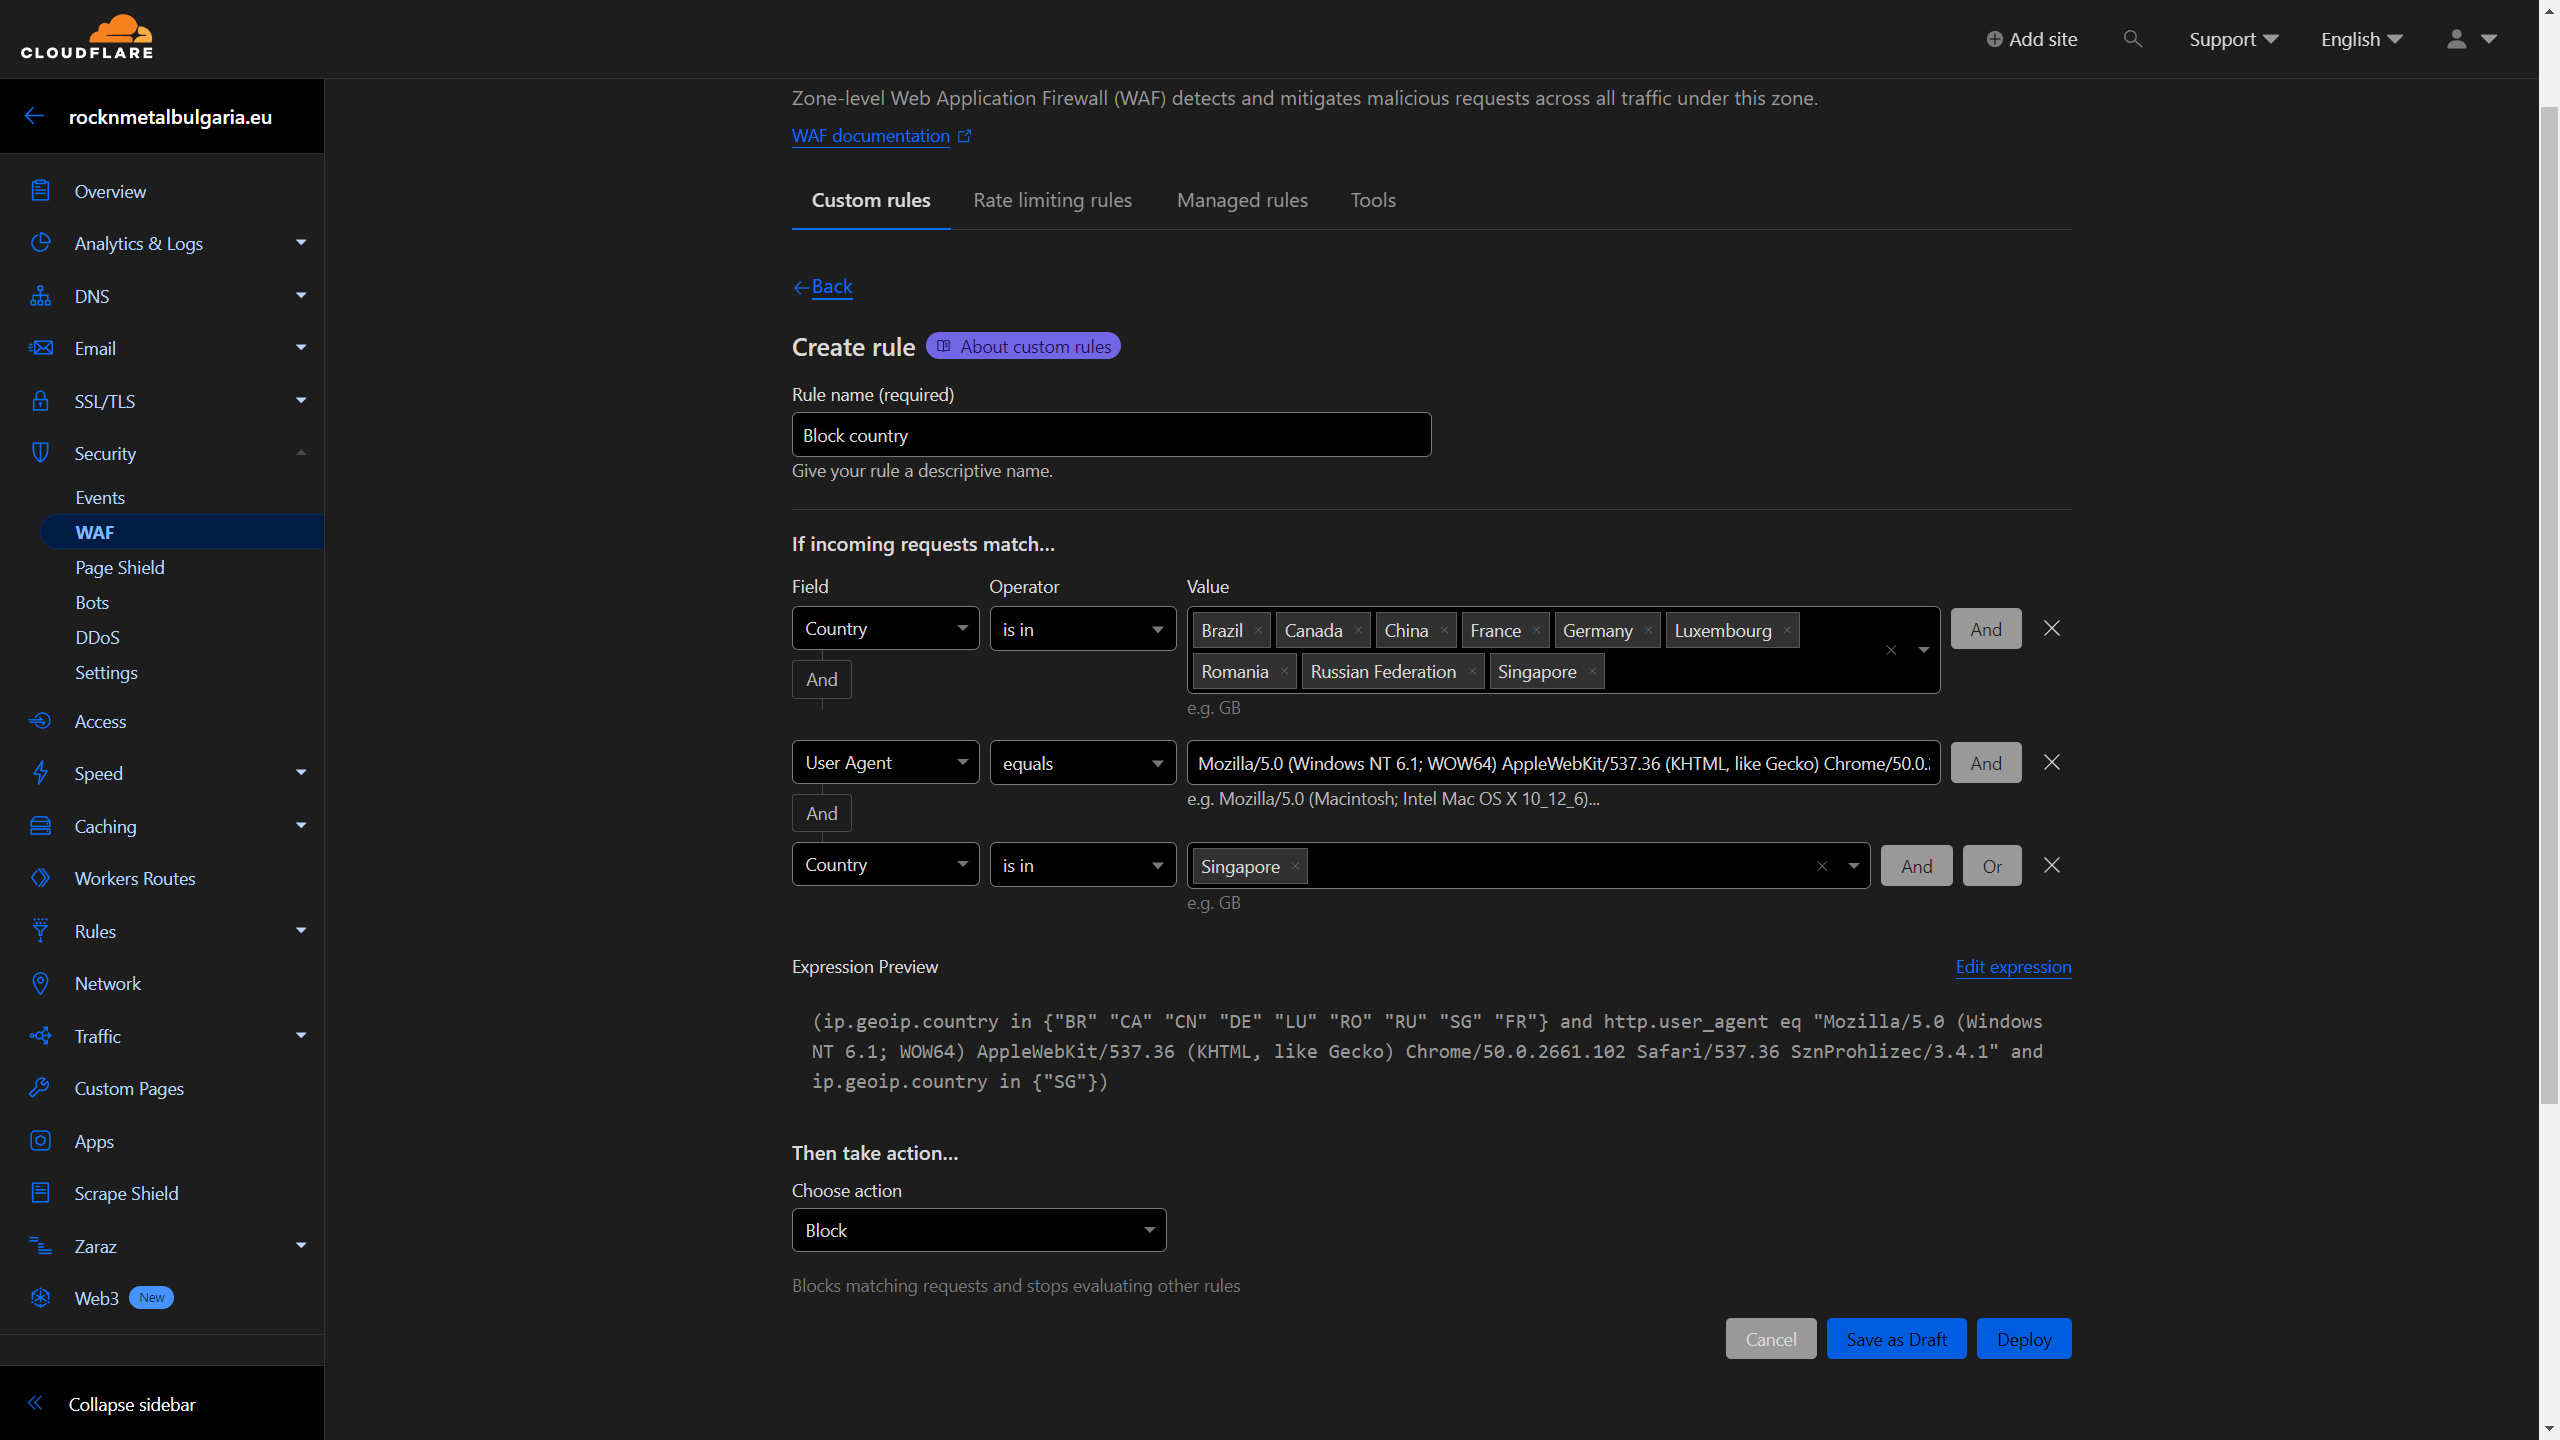This screenshot has height=1440, width=2560.
Task: Open the account menu via the user icon
Action: point(2456,39)
